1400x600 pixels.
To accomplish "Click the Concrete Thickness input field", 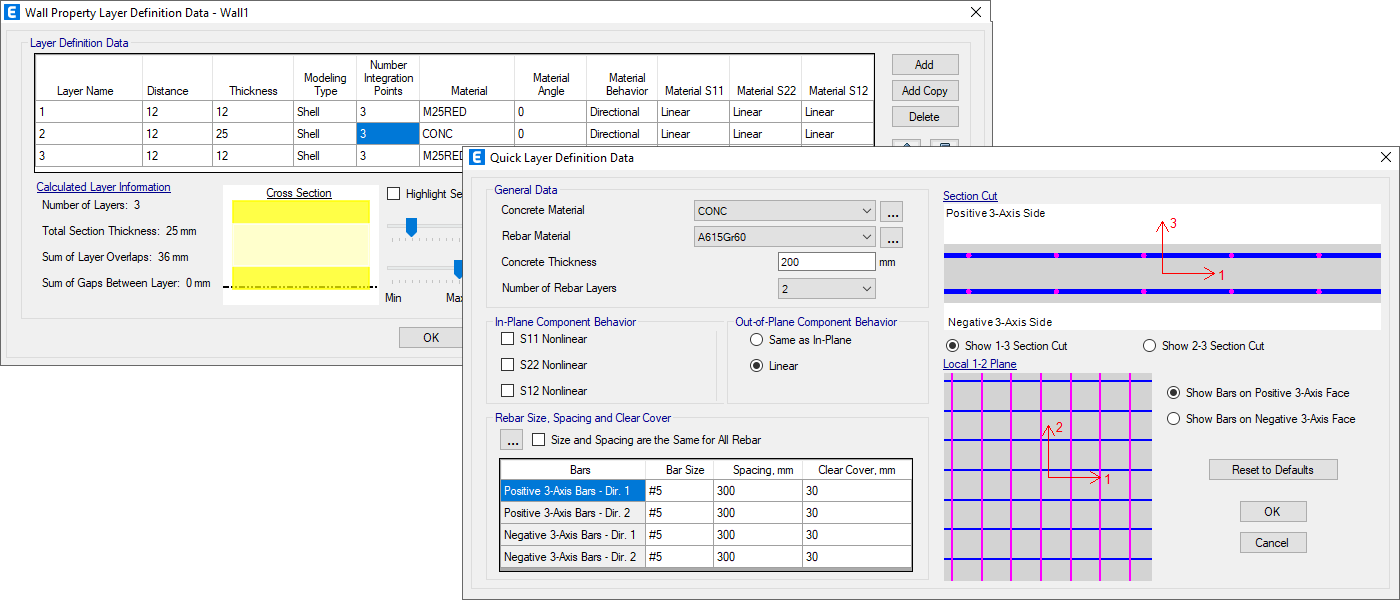I will pos(826,262).
